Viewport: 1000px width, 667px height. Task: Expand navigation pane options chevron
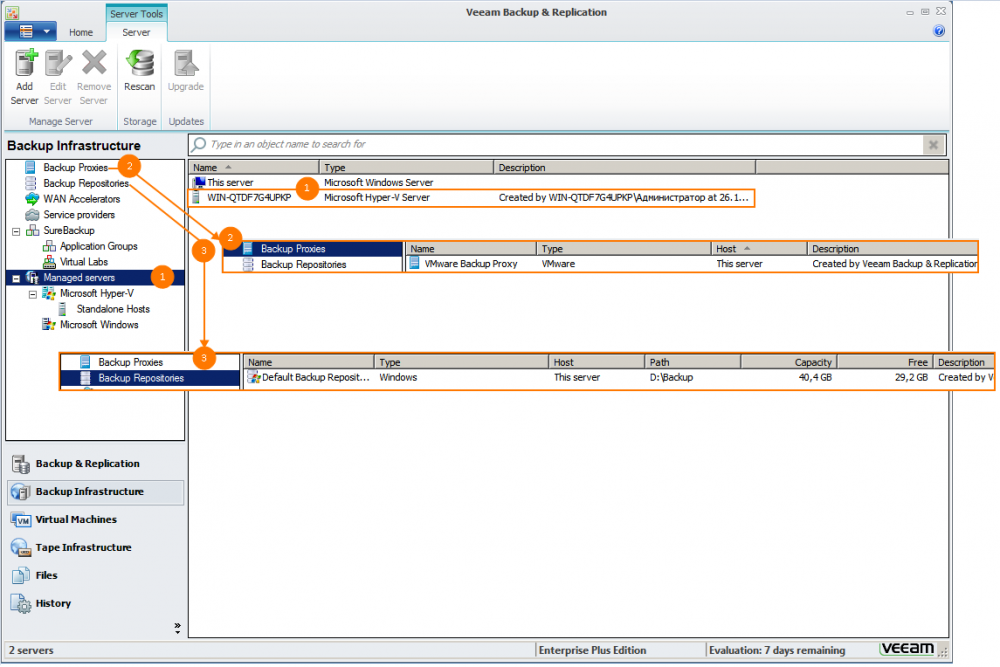(177, 627)
